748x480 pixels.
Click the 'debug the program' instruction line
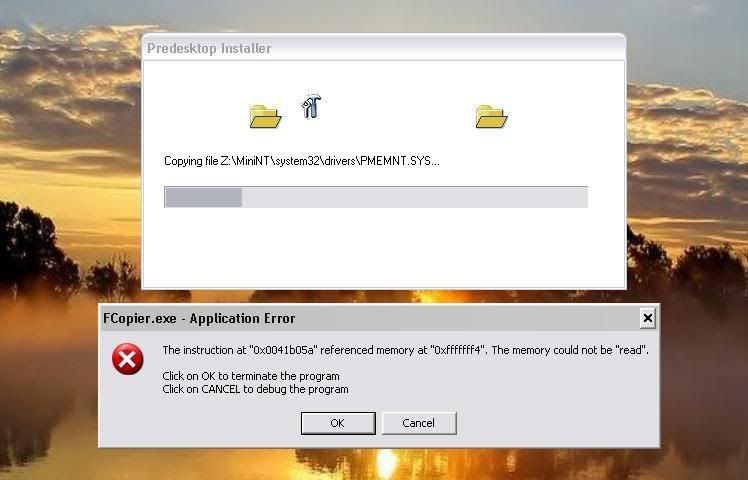[x=255, y=389]
